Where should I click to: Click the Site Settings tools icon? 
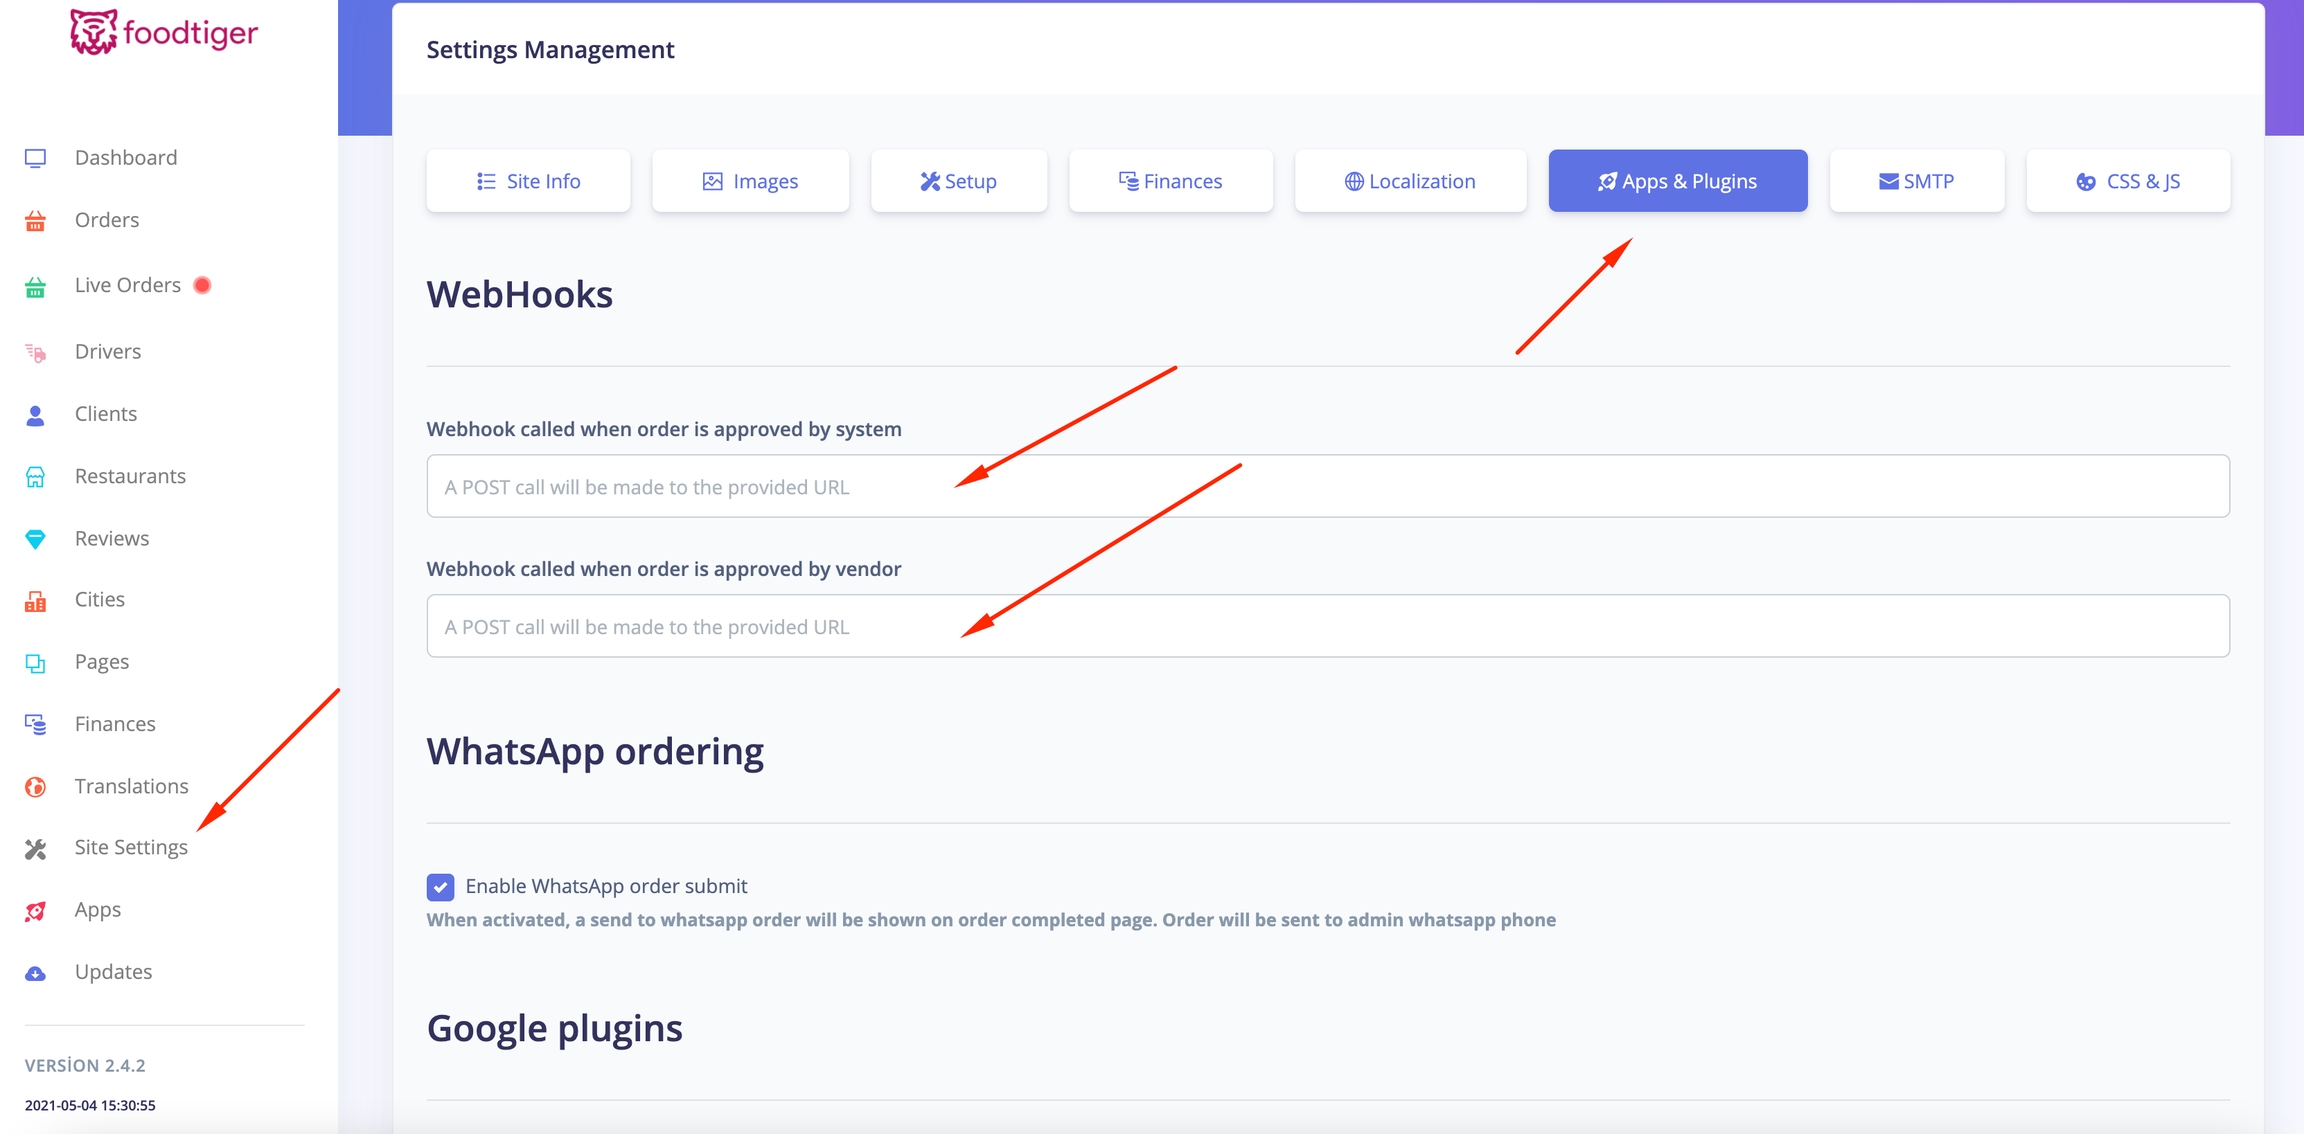tap(36, 849)
